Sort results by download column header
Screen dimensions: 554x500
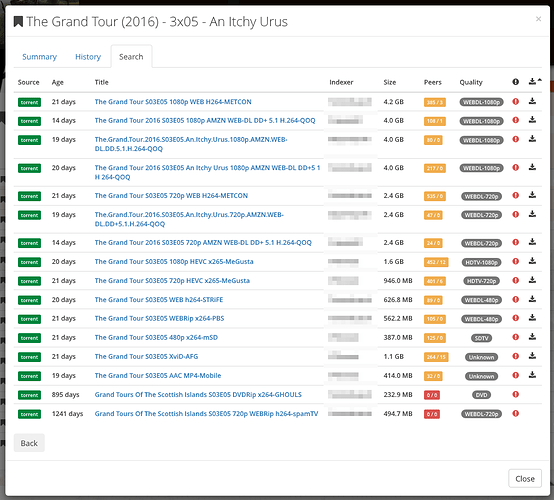pyautogui.click(x=535, y=82)
